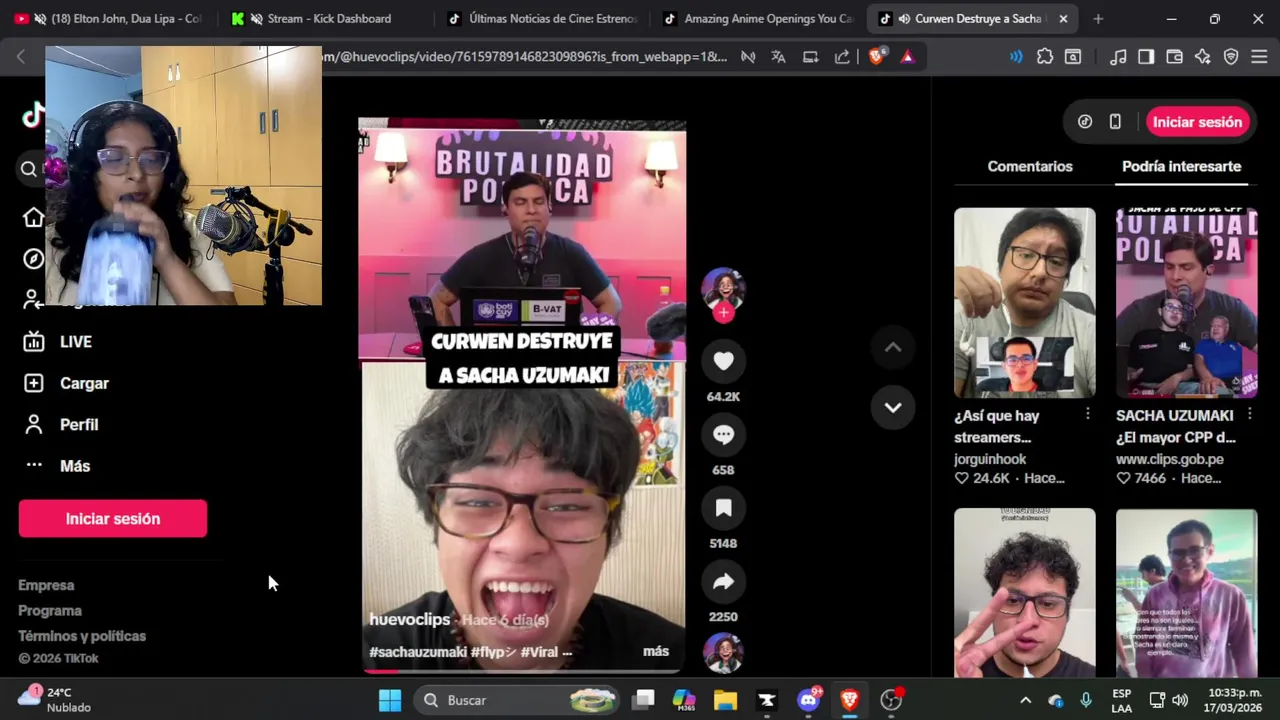Viewport: 1280px width, 720px height.
Task: Go to the previous video with up chevron
Action: coord(893,347)
